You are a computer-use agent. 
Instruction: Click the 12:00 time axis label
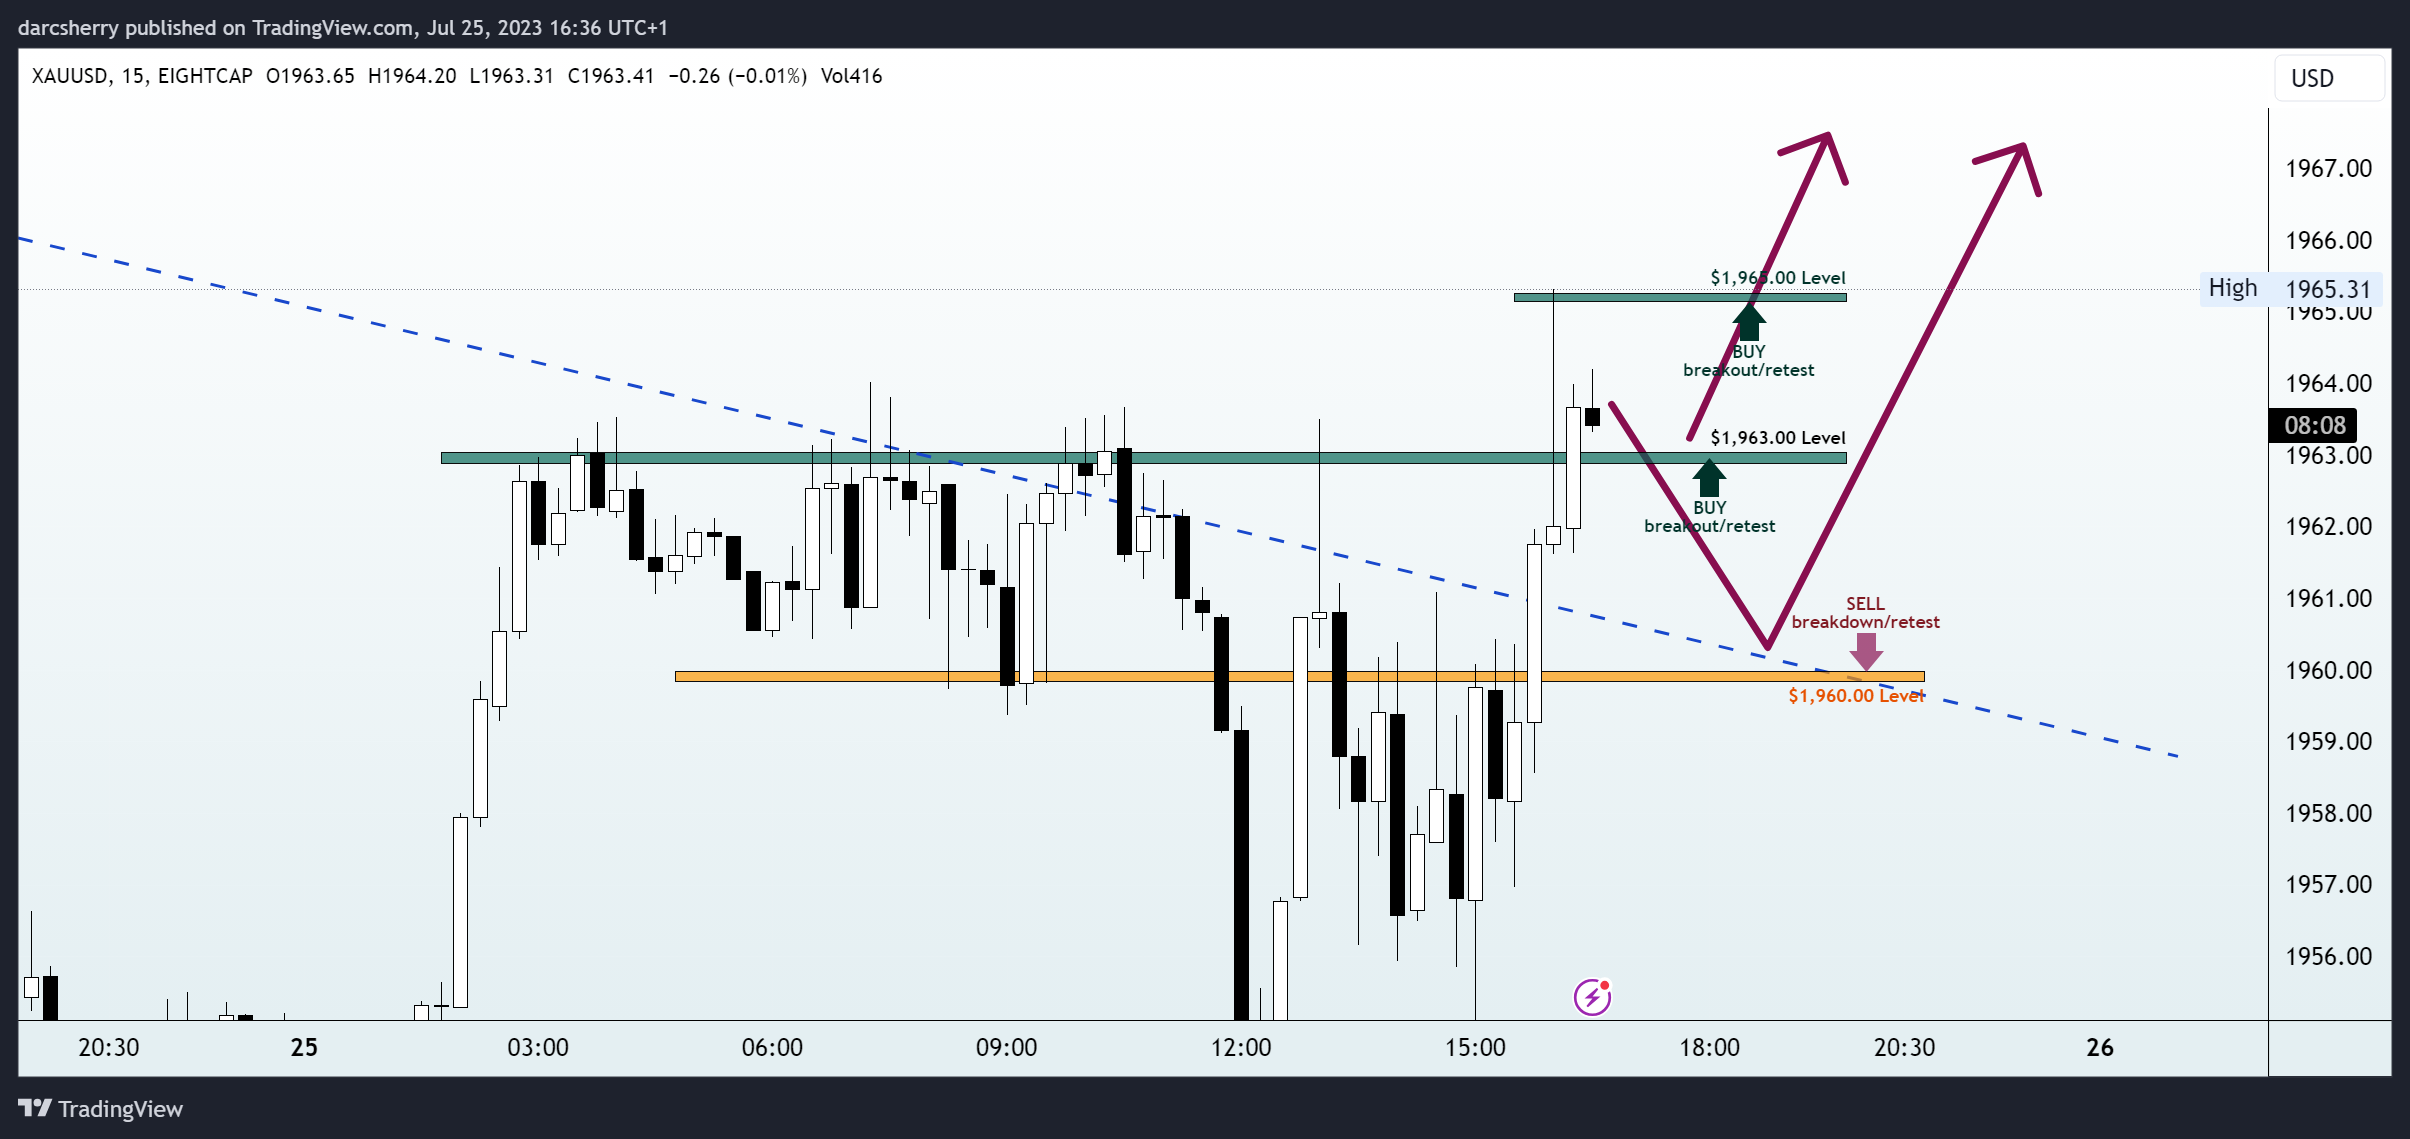click(1241, 1048)
